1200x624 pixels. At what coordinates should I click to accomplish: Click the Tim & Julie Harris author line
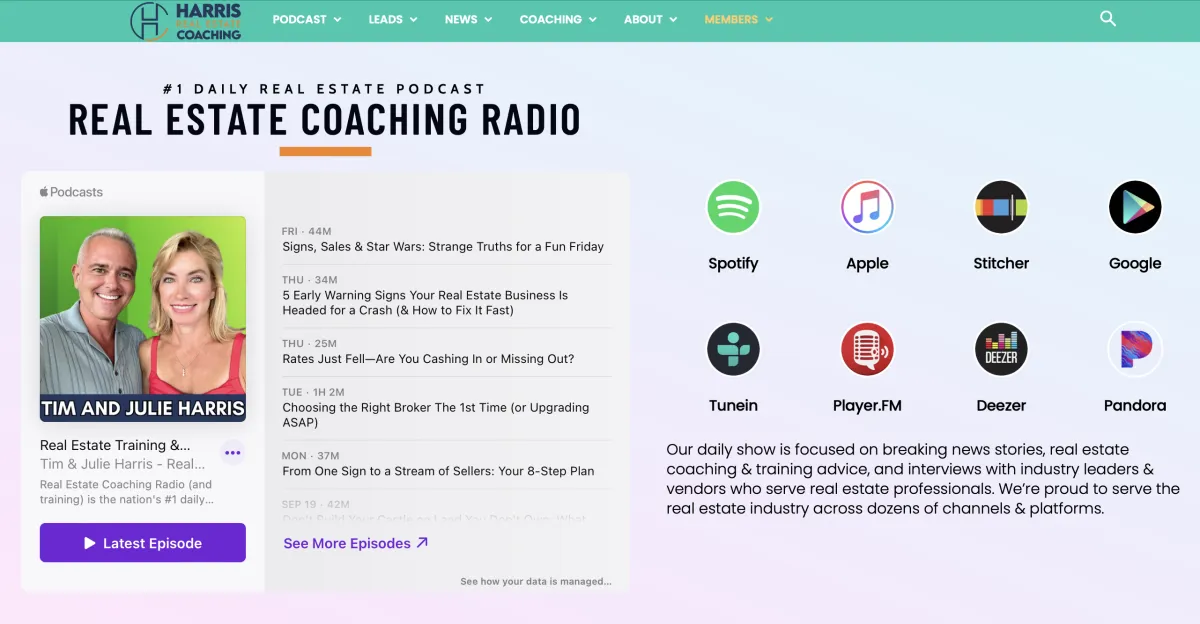click(x=123, y=464)
